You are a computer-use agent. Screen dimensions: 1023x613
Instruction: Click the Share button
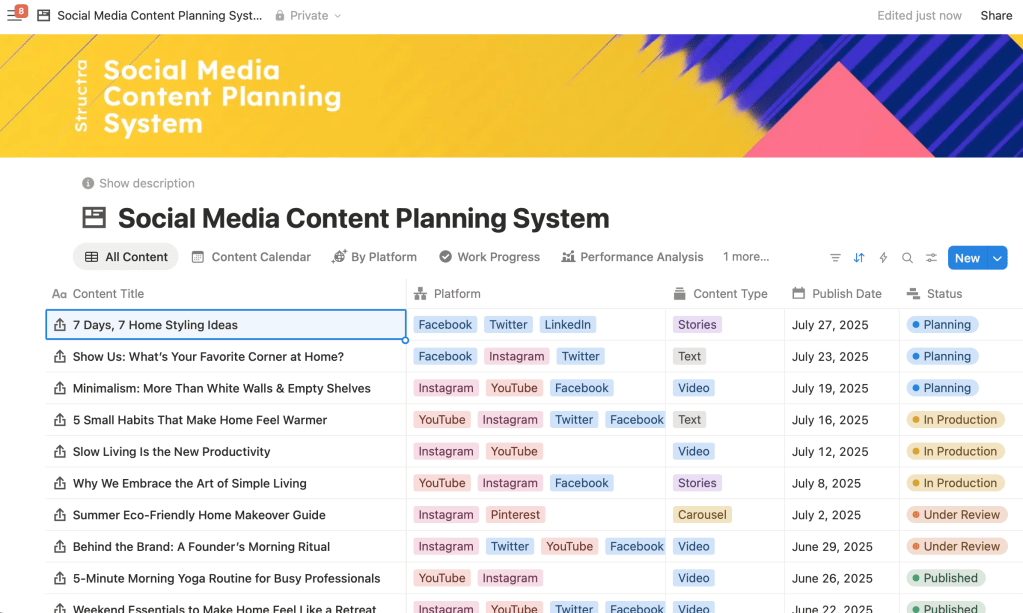tap(996, 16)
